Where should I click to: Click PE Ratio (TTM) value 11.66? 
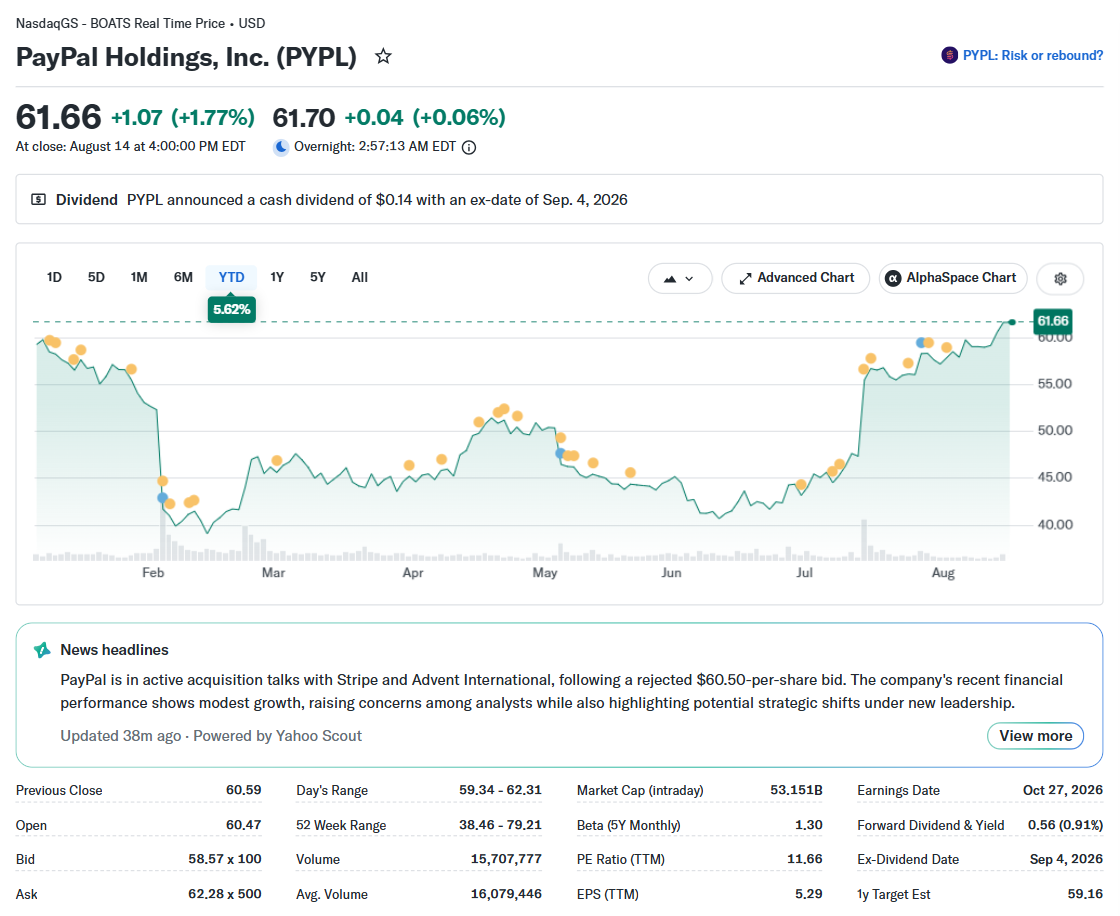(805, 859)
